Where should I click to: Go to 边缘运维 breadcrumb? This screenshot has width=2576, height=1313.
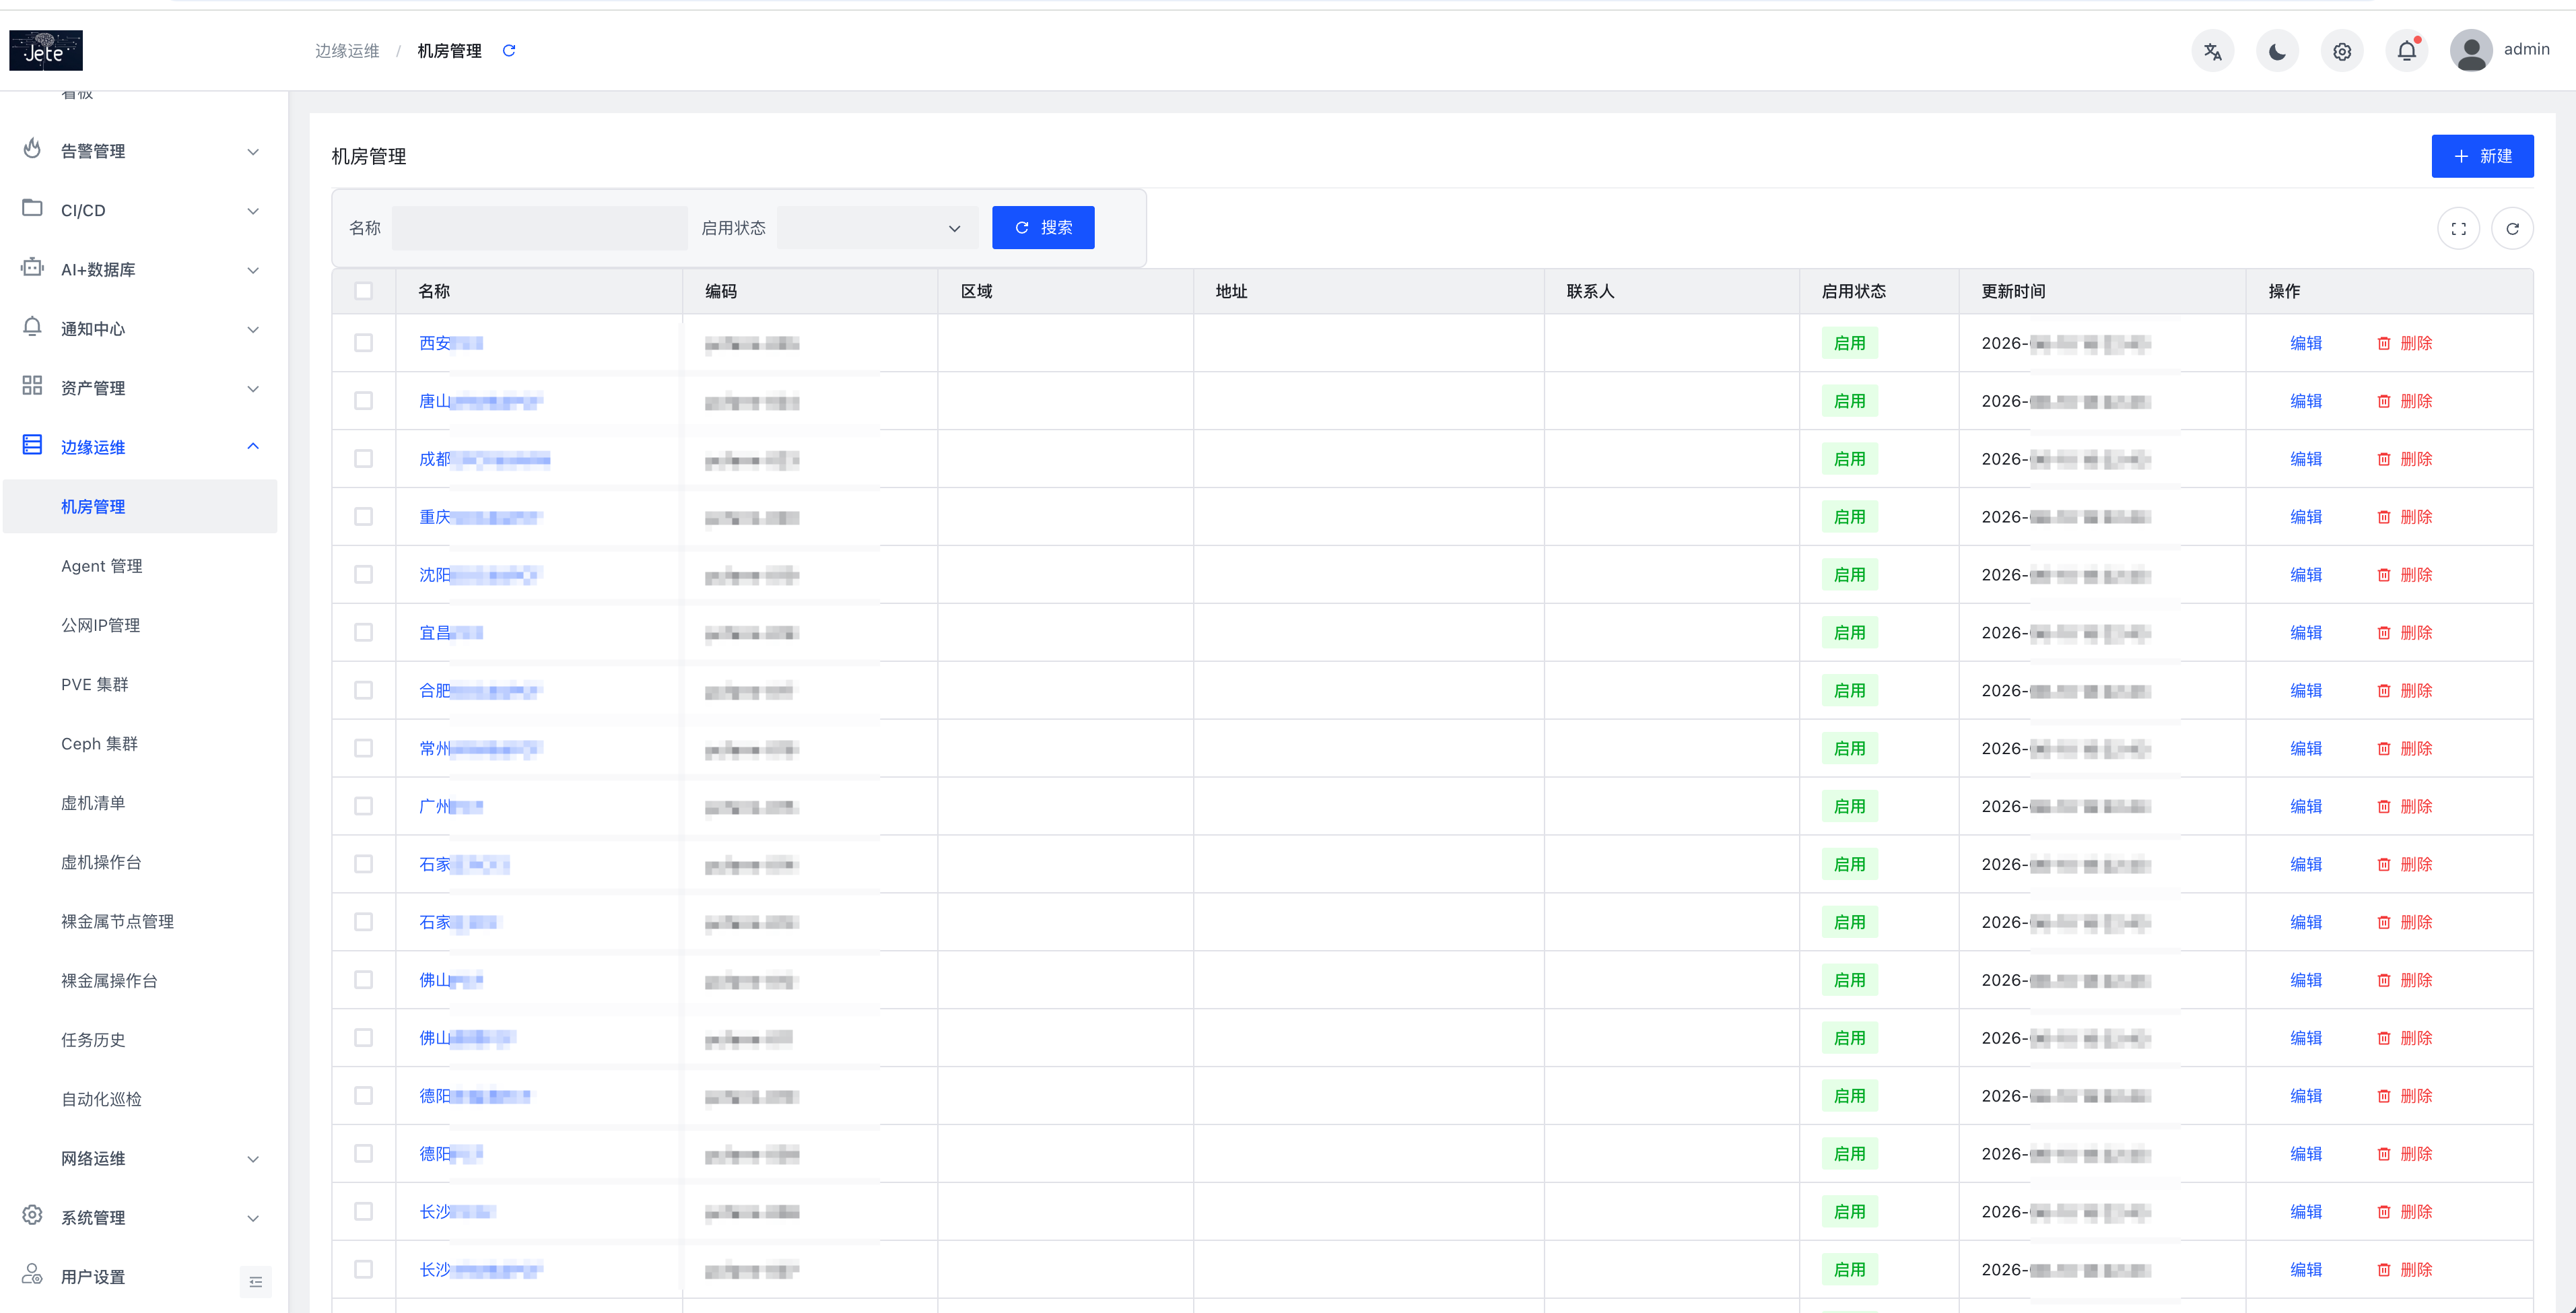pyautogui.click(x=347, y=51)
